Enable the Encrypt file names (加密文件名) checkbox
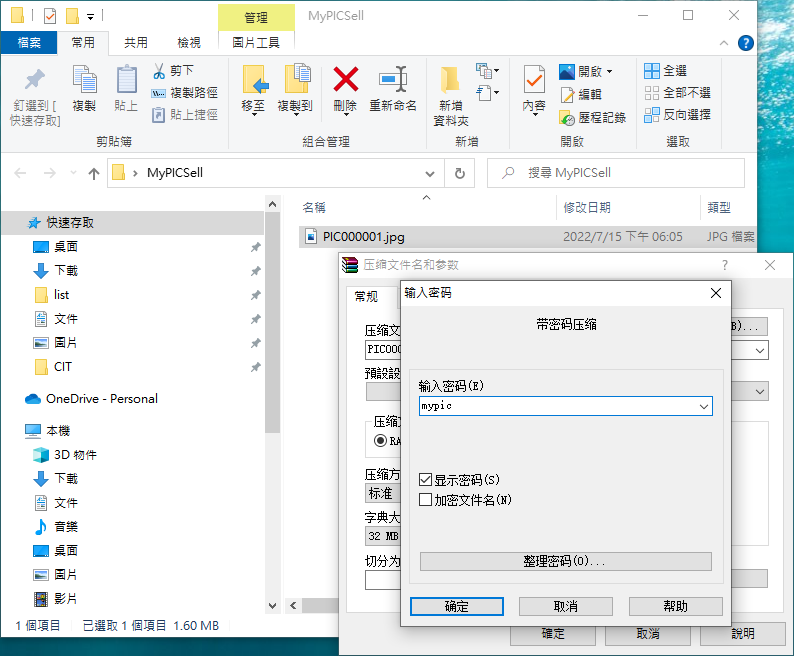The height and width of the screenshot is (656, 794). click(x=427, y=499)
